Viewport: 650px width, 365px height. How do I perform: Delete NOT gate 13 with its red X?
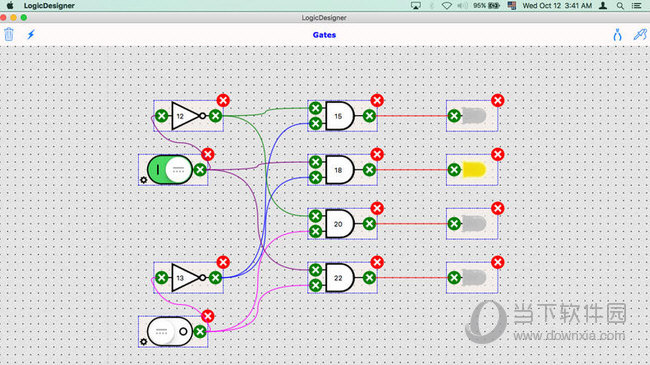click(223, 262)
